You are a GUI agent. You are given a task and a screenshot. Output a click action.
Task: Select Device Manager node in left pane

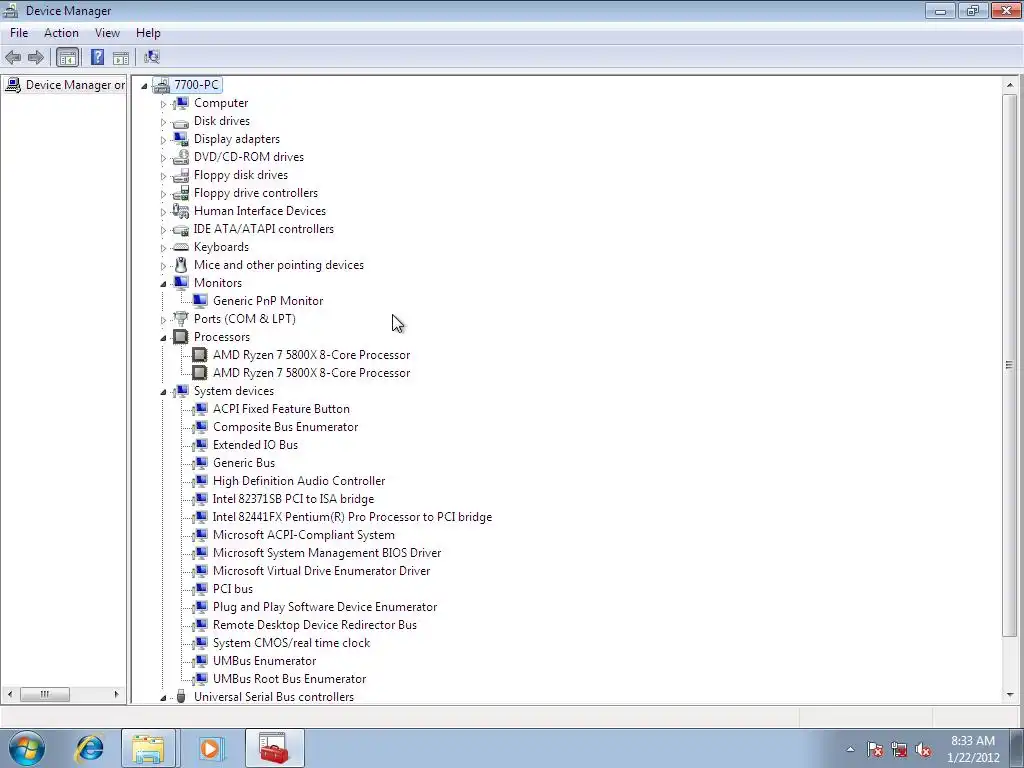click(75, 85)
